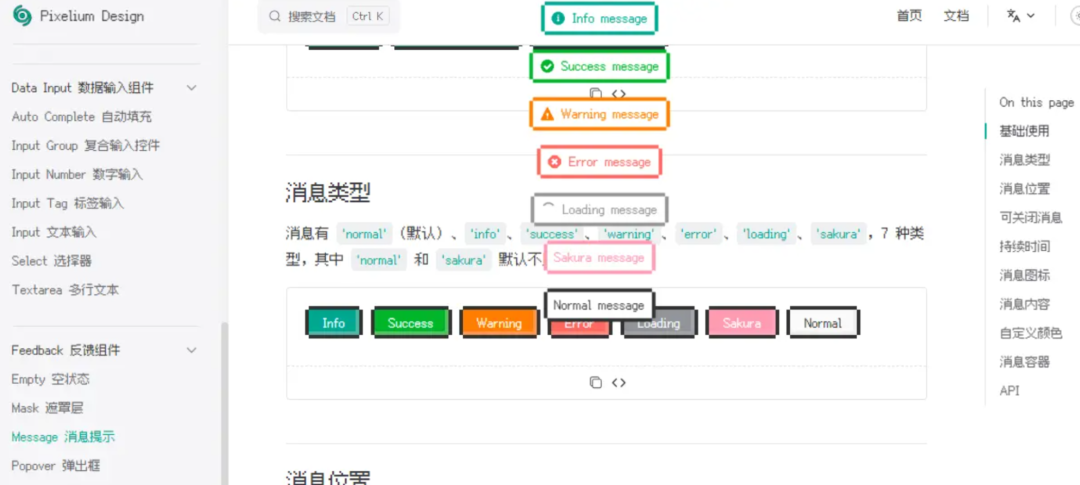Click checkmark icon in Success message toast
This screenshot has height=485, width=1080.
click(x=548, y=66)
